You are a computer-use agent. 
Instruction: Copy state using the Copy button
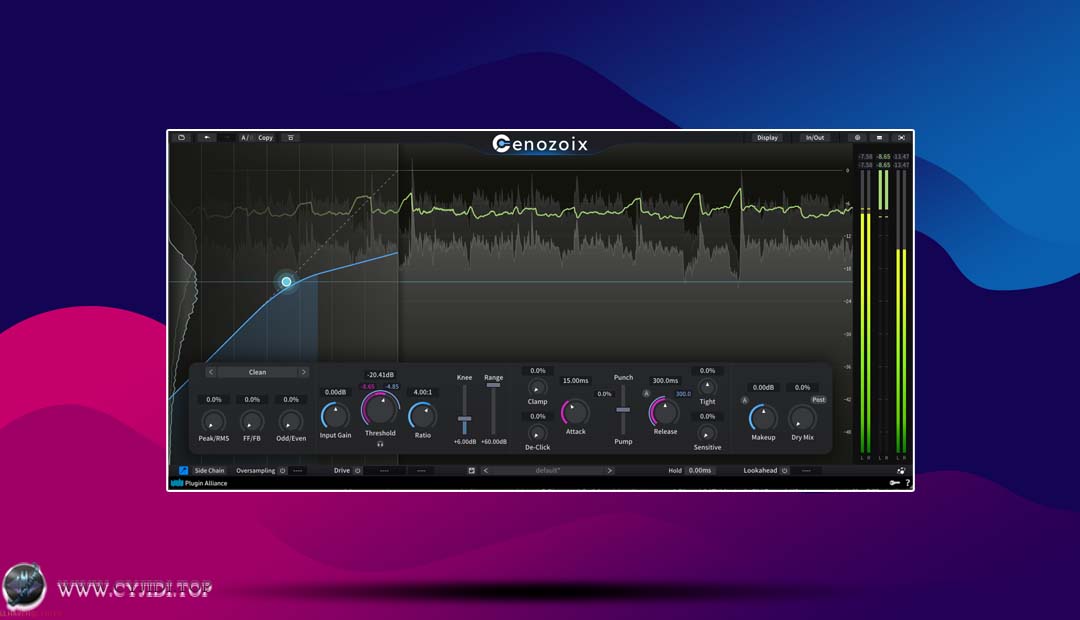point(265,138)
